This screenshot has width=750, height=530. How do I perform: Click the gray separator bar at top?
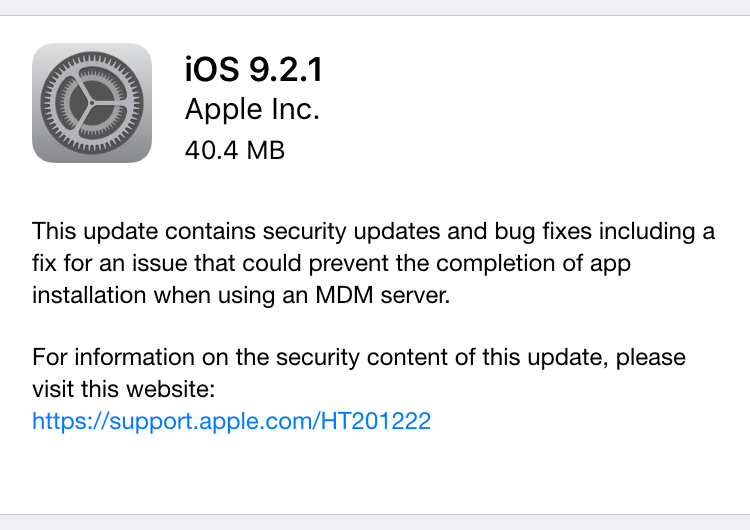click(x=375, y=7)
